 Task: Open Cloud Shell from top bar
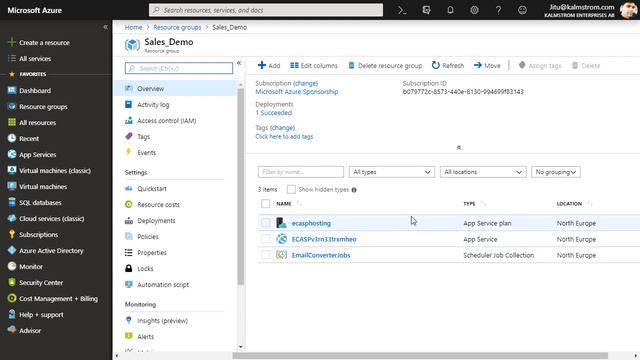click(402, 10)
